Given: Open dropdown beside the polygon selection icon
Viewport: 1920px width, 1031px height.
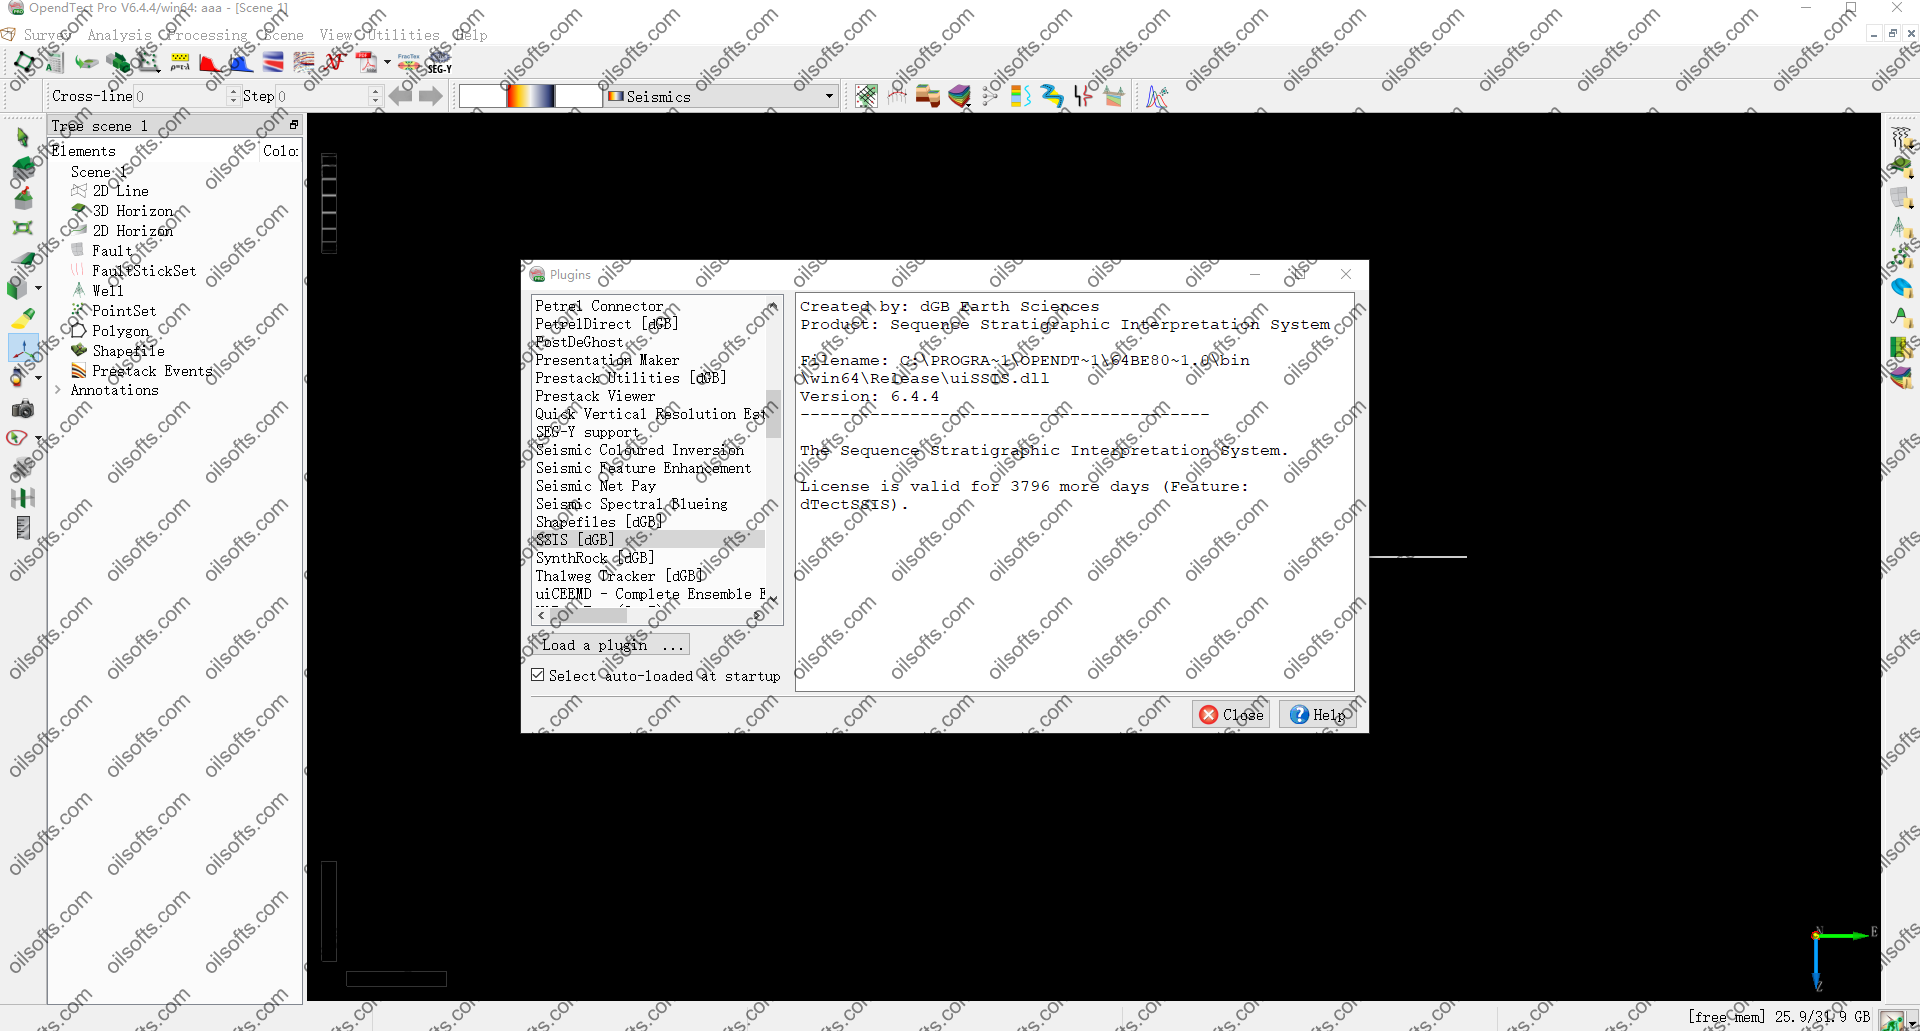Looking at the screenshot, I should (39, 438).
